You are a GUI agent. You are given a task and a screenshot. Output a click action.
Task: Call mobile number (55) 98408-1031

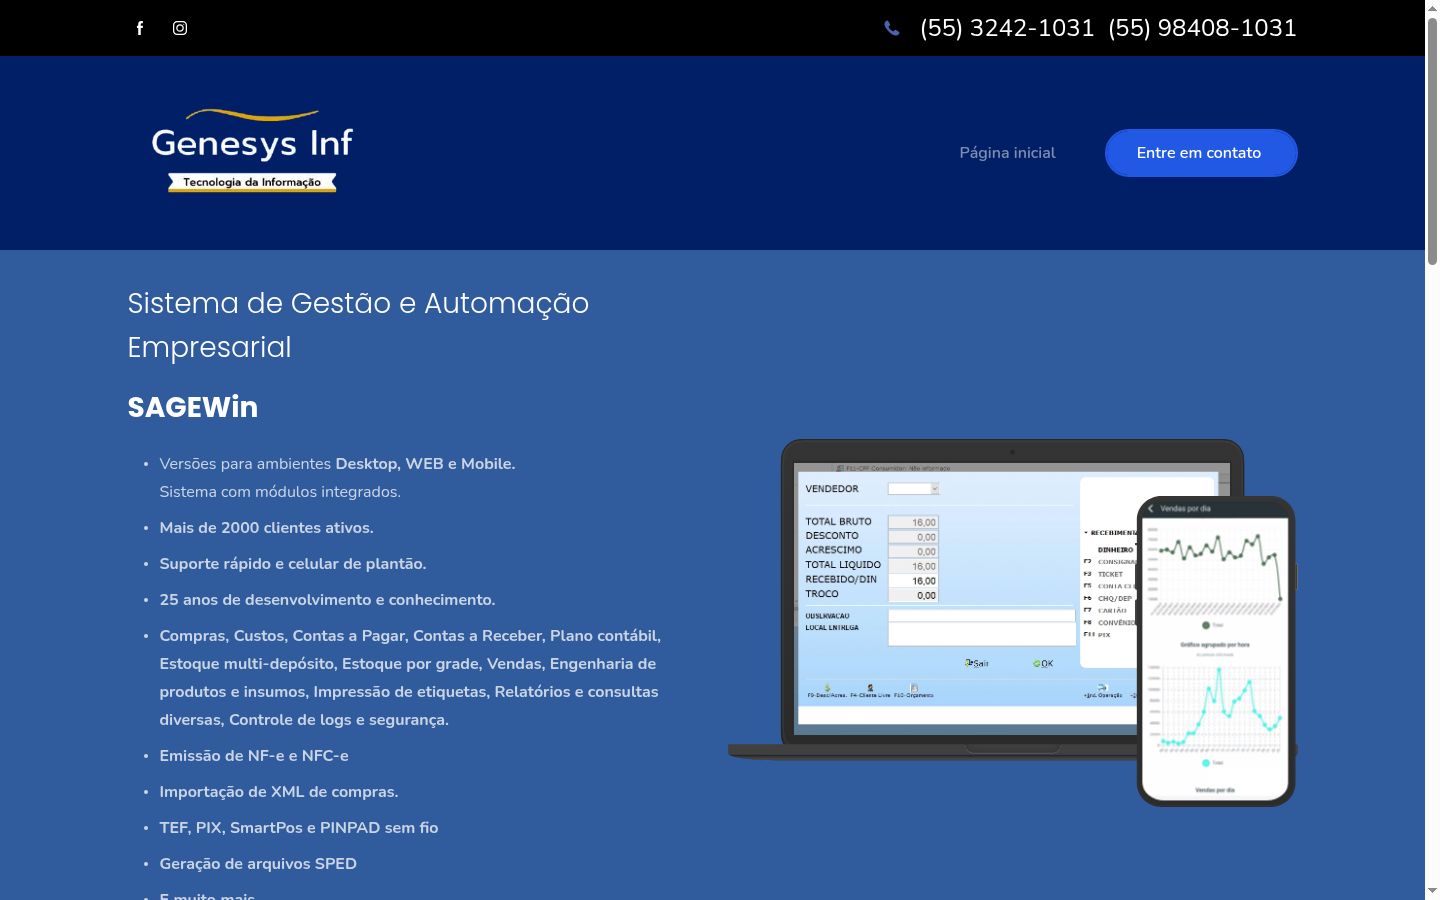click(1202, 28)
